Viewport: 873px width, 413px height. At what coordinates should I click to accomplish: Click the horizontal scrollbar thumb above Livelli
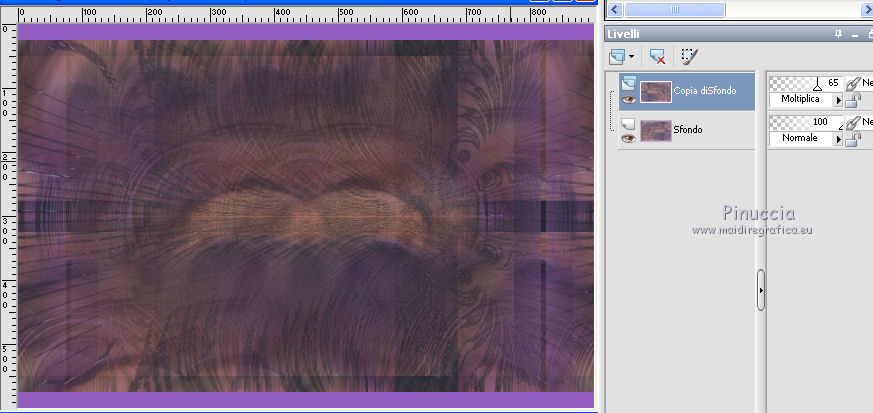click(675, 9)
